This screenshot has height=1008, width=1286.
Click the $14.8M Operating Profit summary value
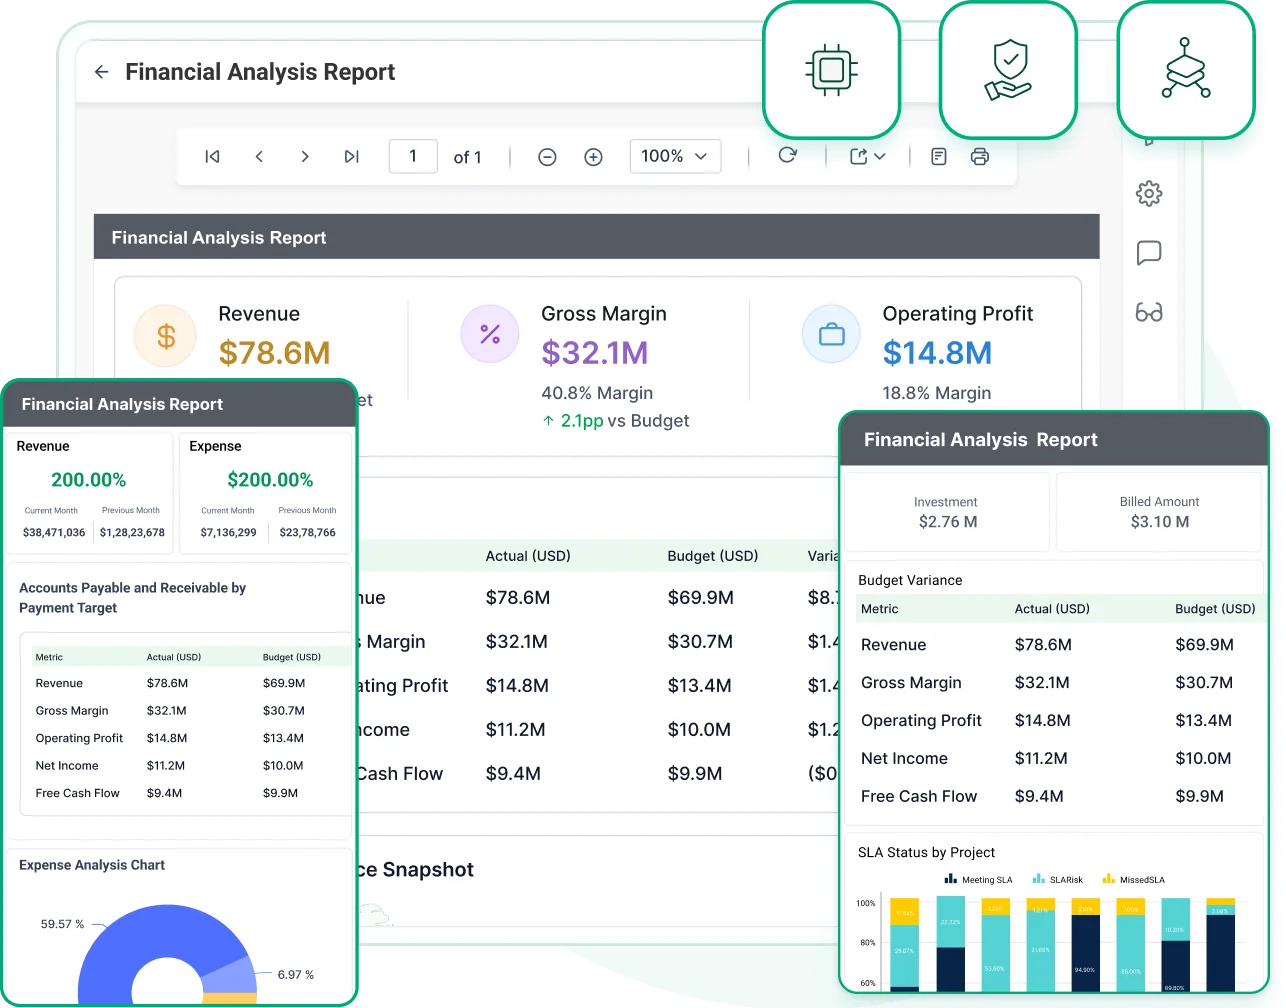click(x=937, y=353)
